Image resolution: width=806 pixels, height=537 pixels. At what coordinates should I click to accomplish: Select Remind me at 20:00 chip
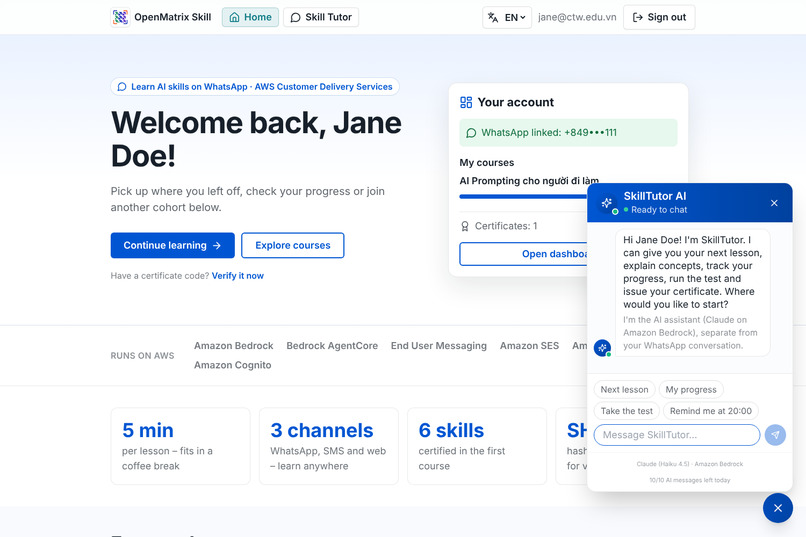click(710, 411)
